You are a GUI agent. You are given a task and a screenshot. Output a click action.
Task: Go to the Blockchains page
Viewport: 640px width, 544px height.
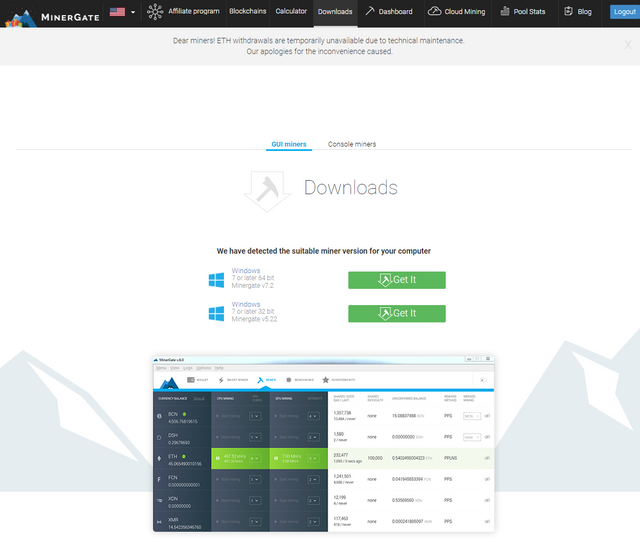[247, 11]
